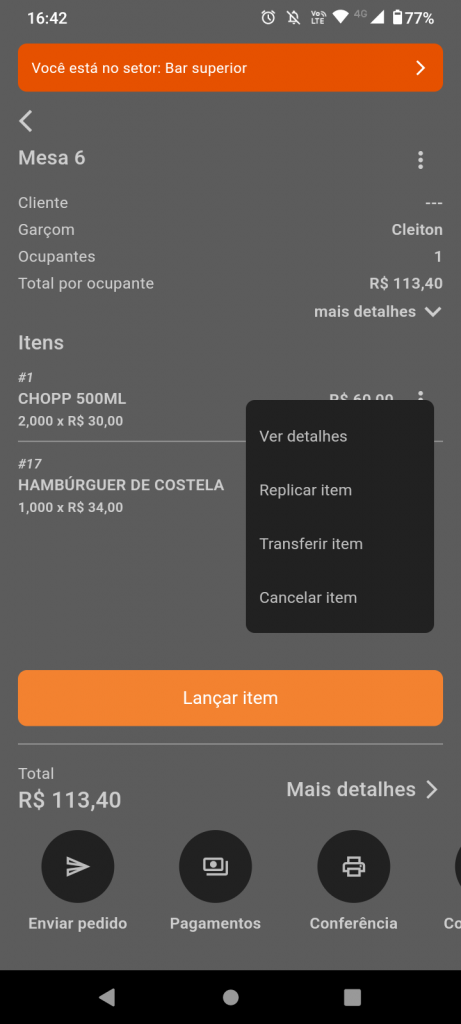
Task: Open Mesa 6 three-dot options menu
Action: [x=421, y=160]
